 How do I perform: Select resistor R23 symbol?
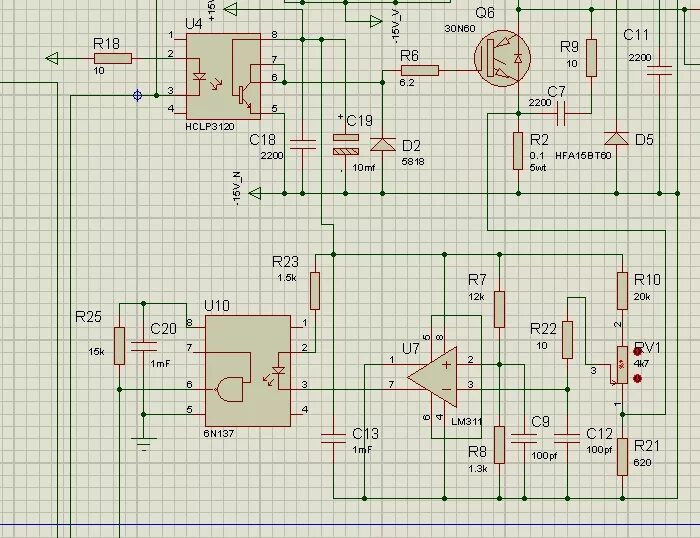(315, 291)
